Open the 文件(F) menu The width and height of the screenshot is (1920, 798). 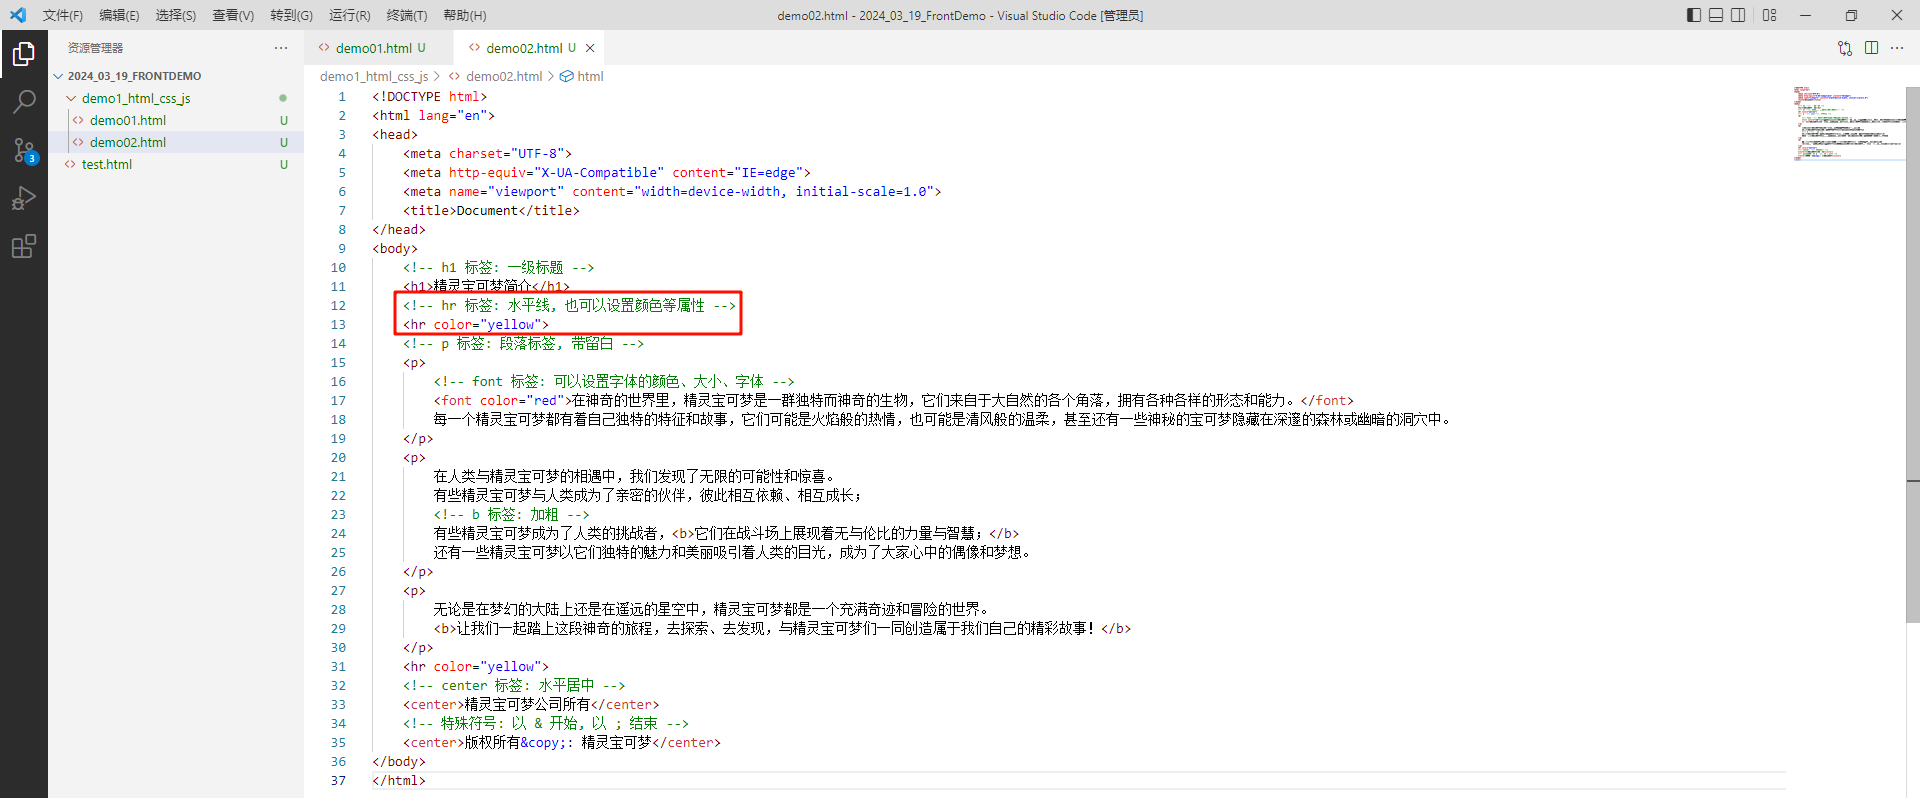click(x=63, y=15)
